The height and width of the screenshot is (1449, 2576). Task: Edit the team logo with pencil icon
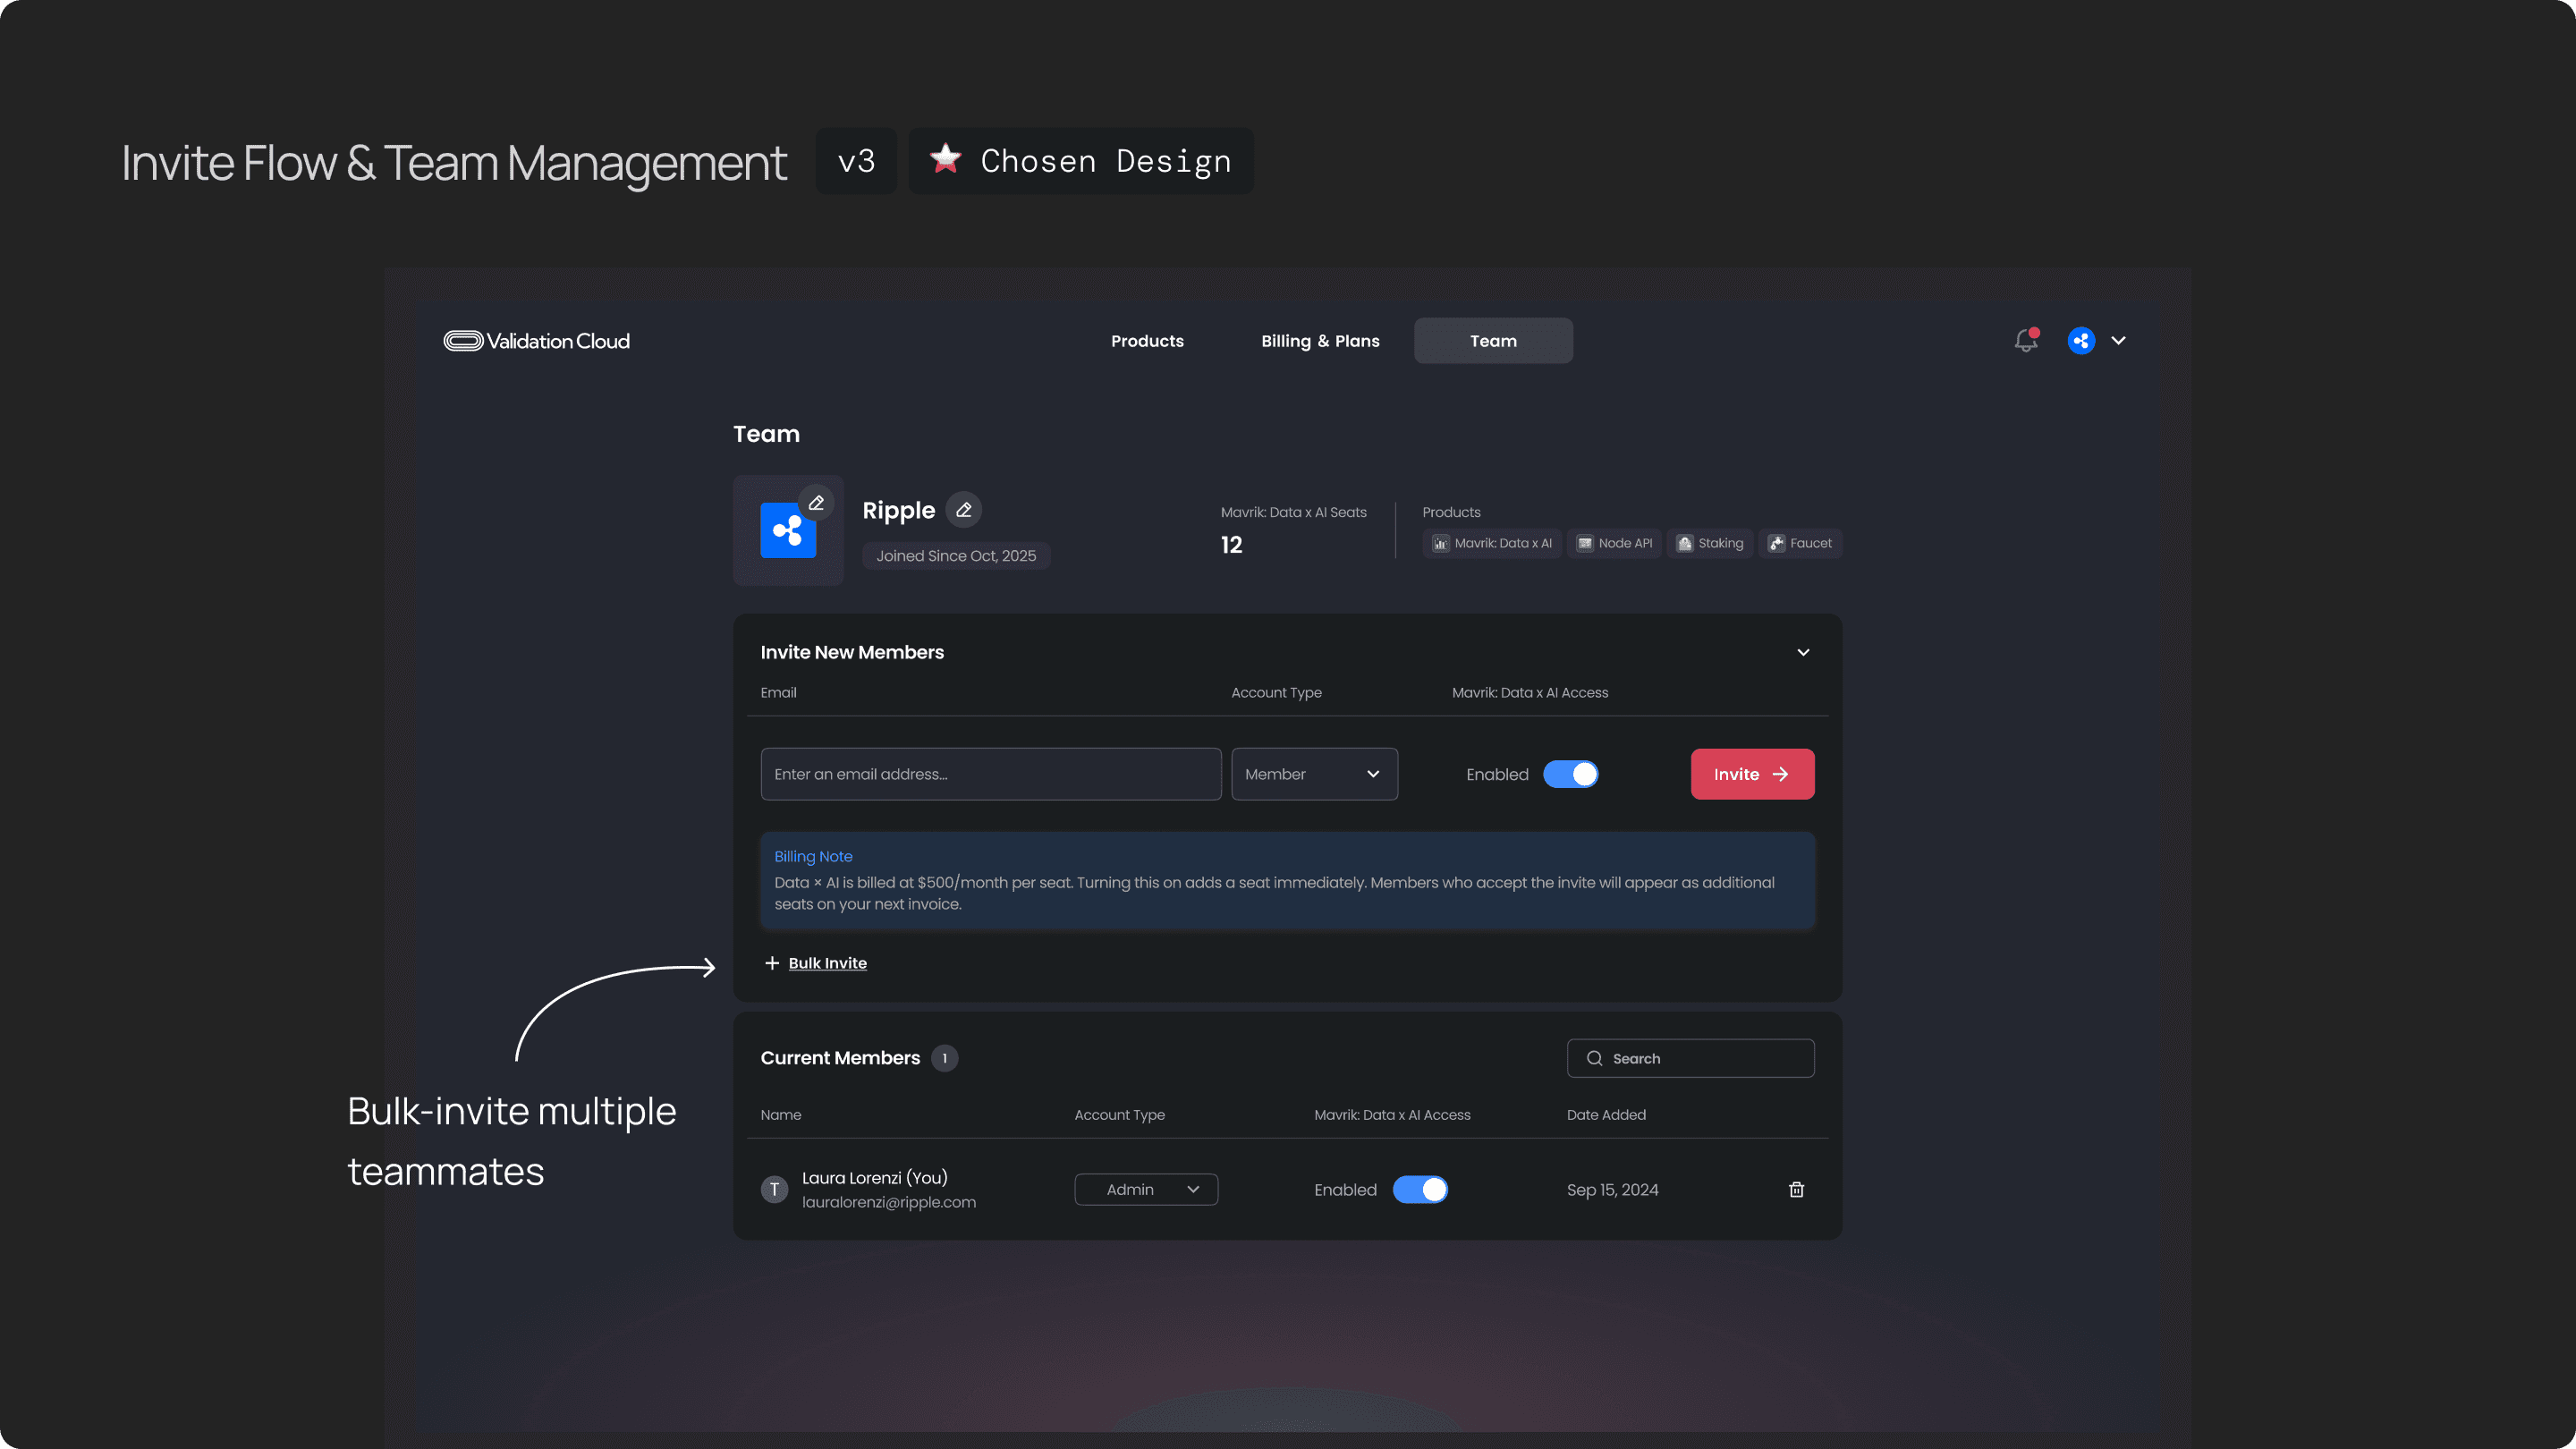[x=816, y=503]
